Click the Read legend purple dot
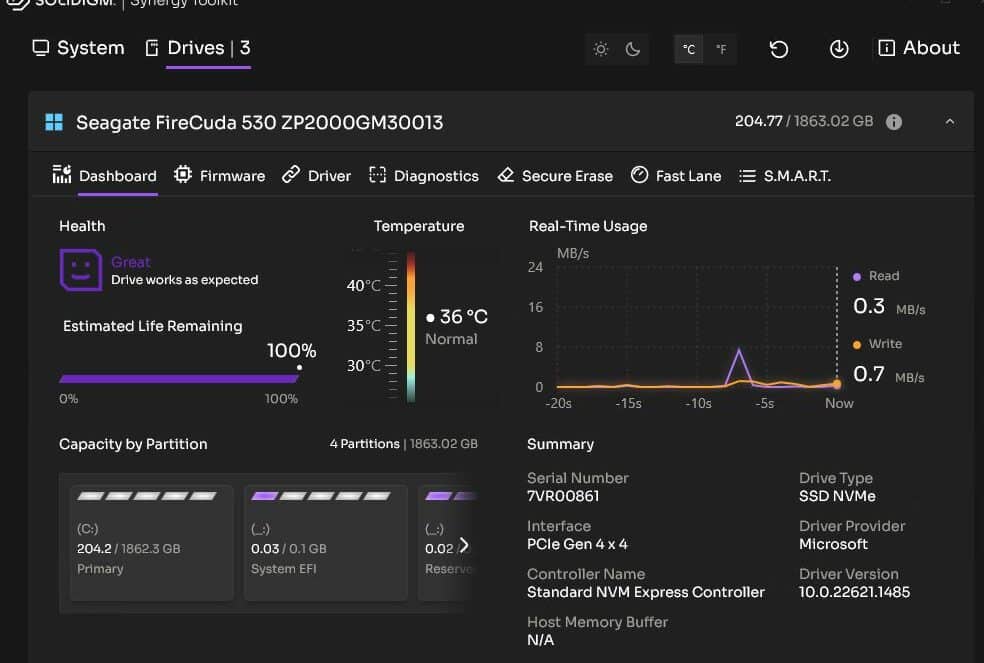The image size is (984, 663). (x=857, y=277)
